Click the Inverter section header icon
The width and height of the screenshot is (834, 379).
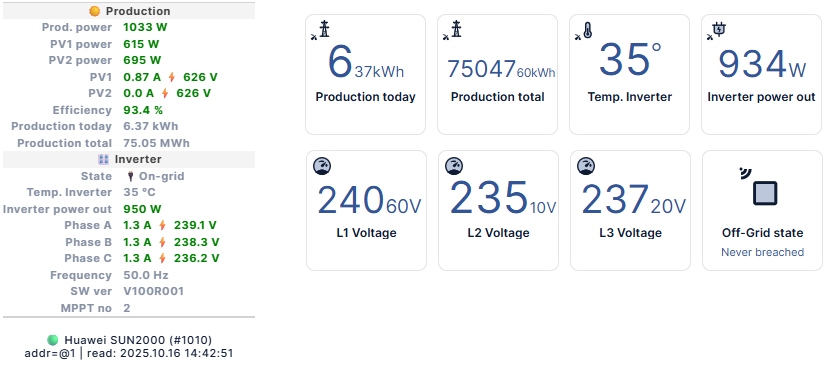(x=104, y=159)
